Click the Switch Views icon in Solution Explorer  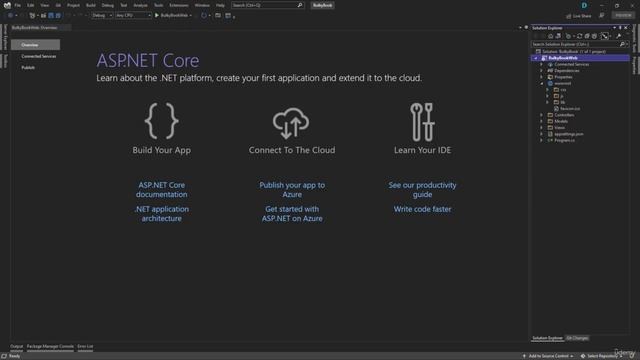coord(558,36)
